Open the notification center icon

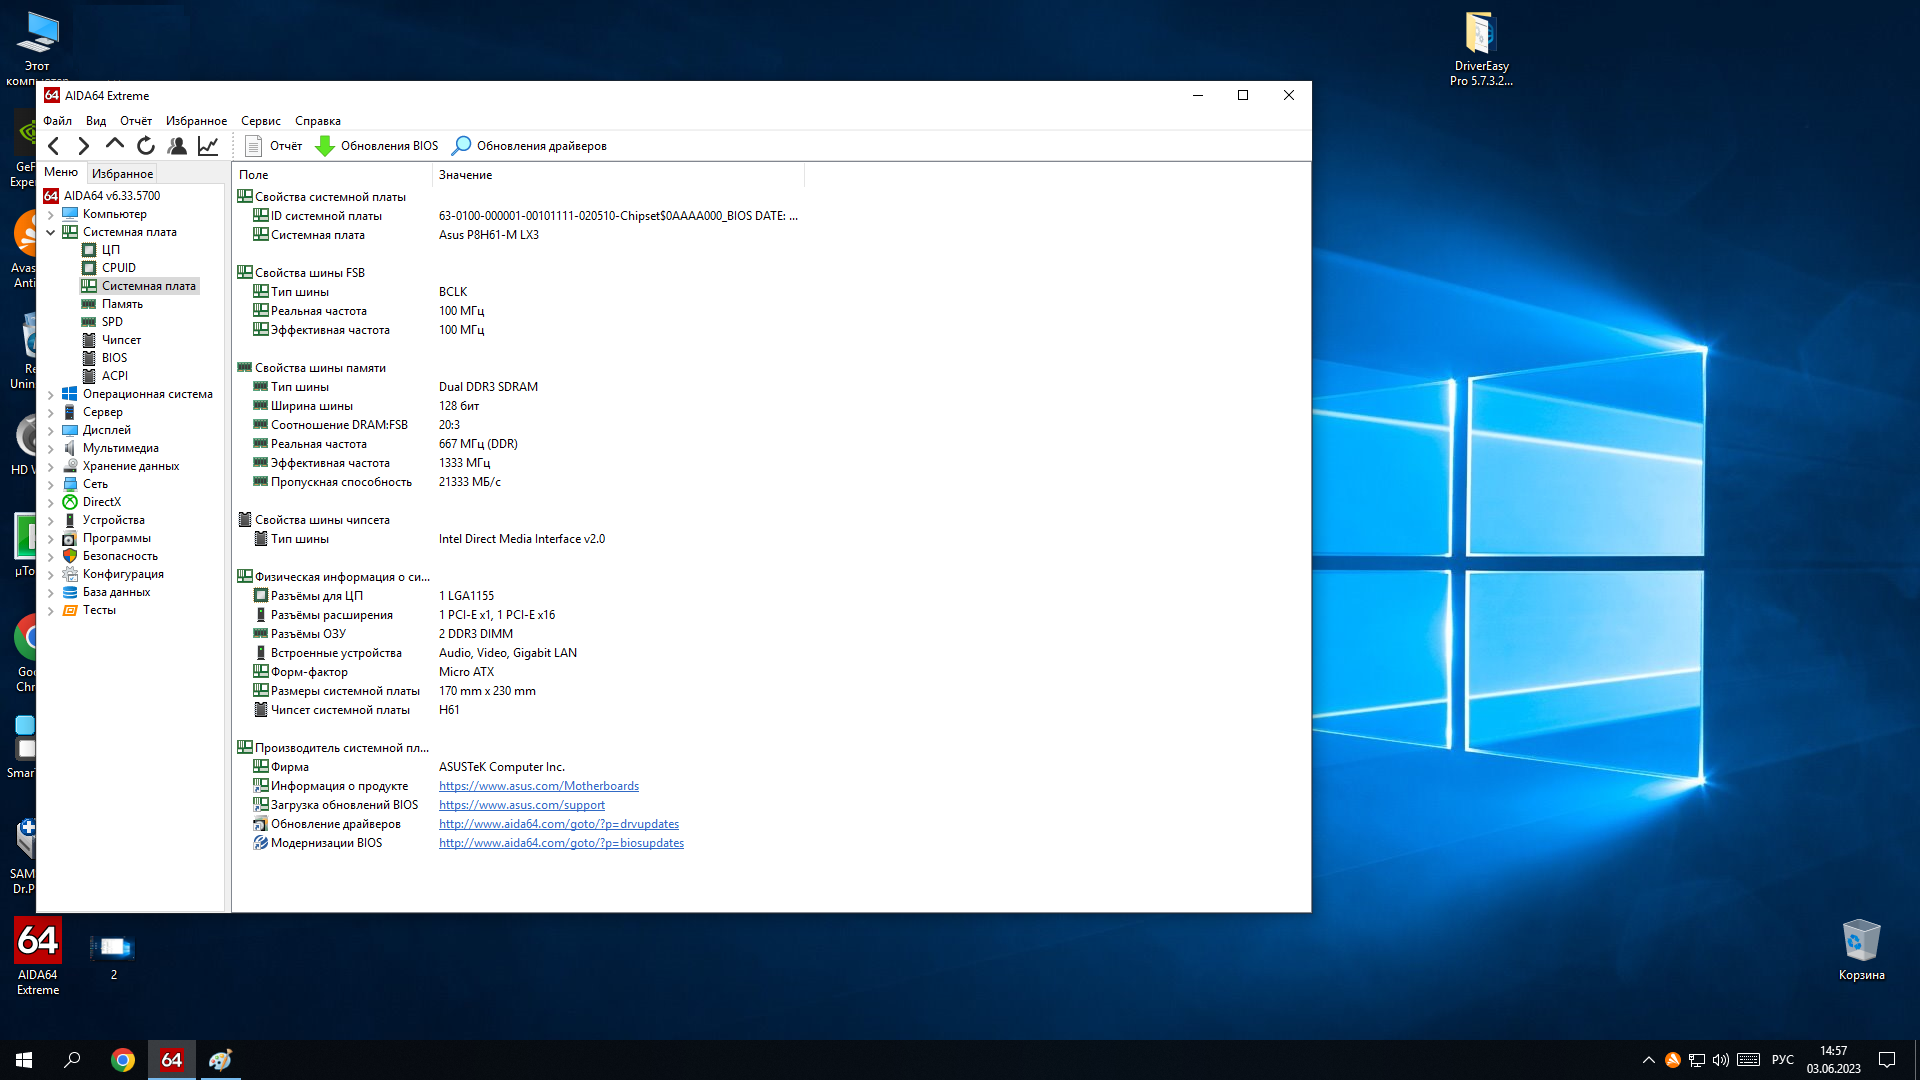(x=1887, y=1060)
